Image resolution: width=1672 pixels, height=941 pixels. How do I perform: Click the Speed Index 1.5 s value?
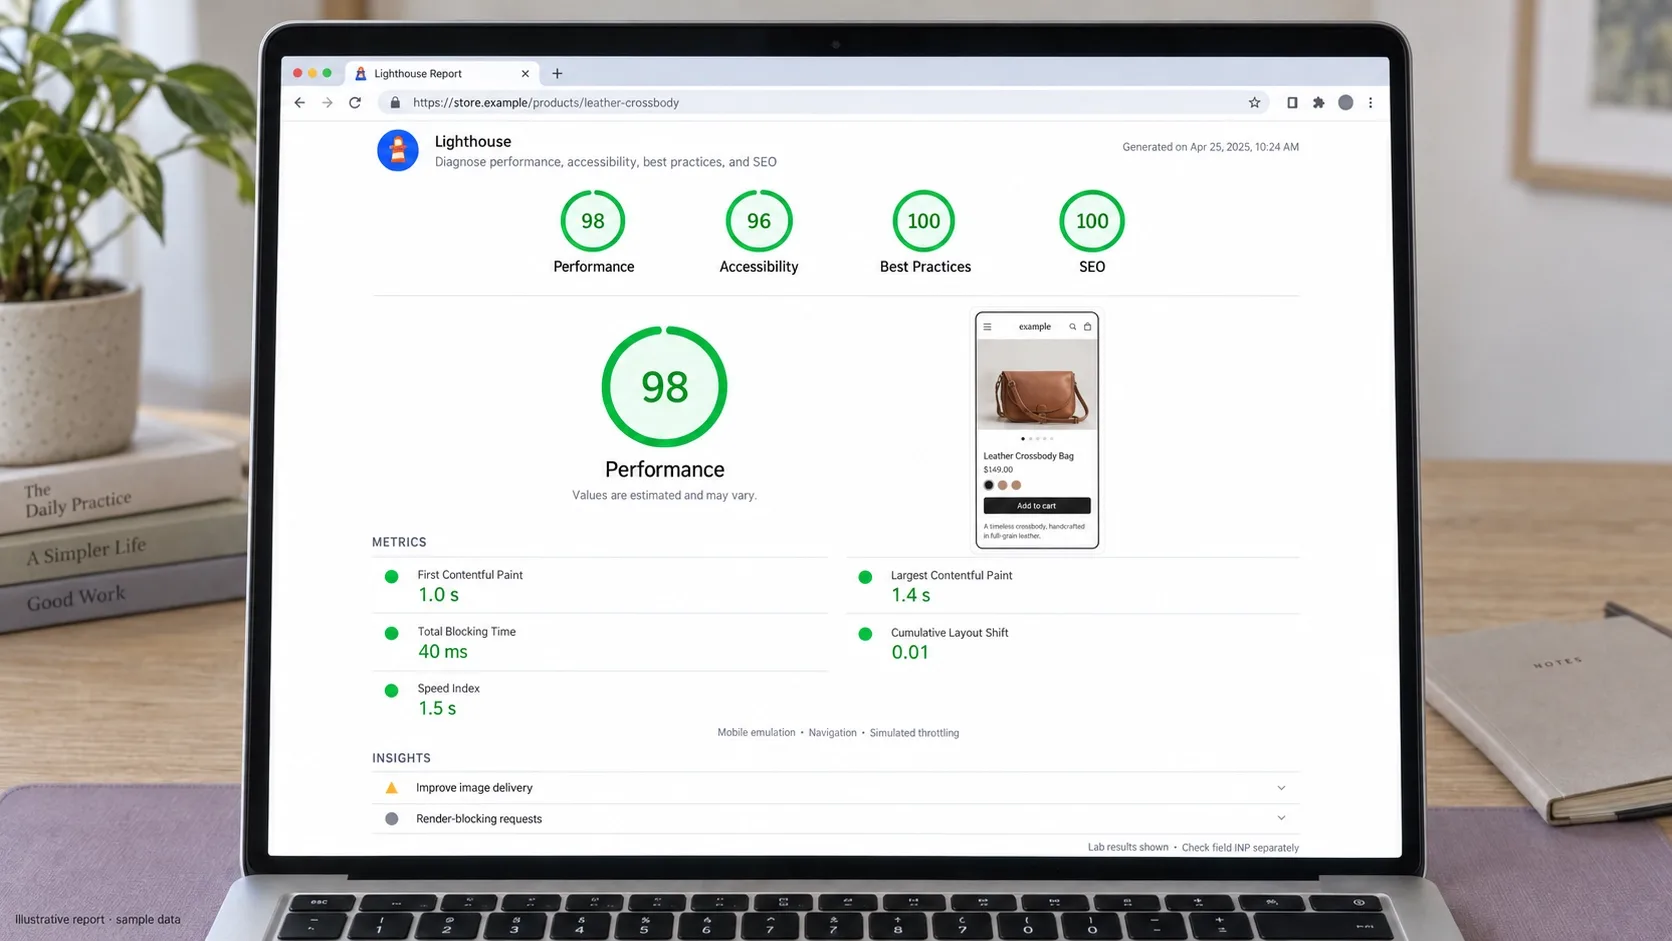437,709
